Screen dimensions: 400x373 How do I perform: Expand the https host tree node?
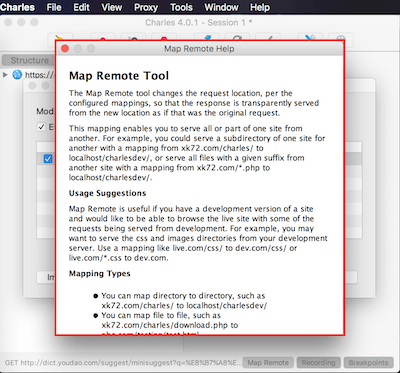point(5,75)
